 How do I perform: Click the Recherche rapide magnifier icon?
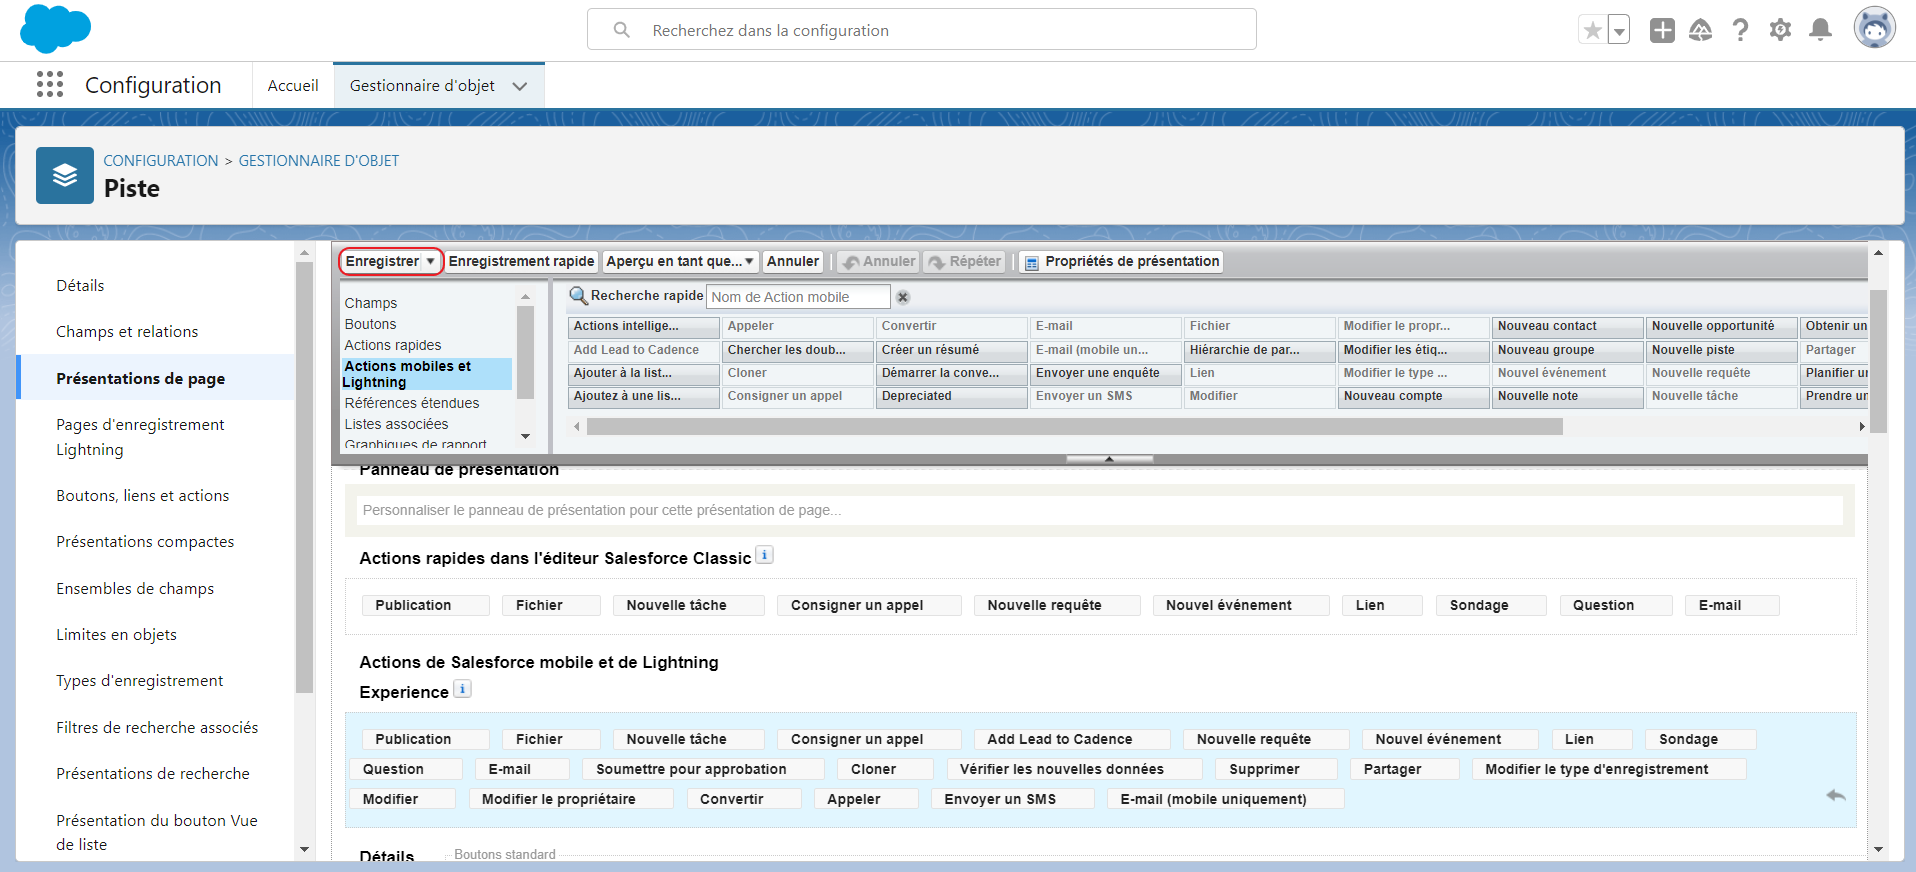click(x=578, y=296)
